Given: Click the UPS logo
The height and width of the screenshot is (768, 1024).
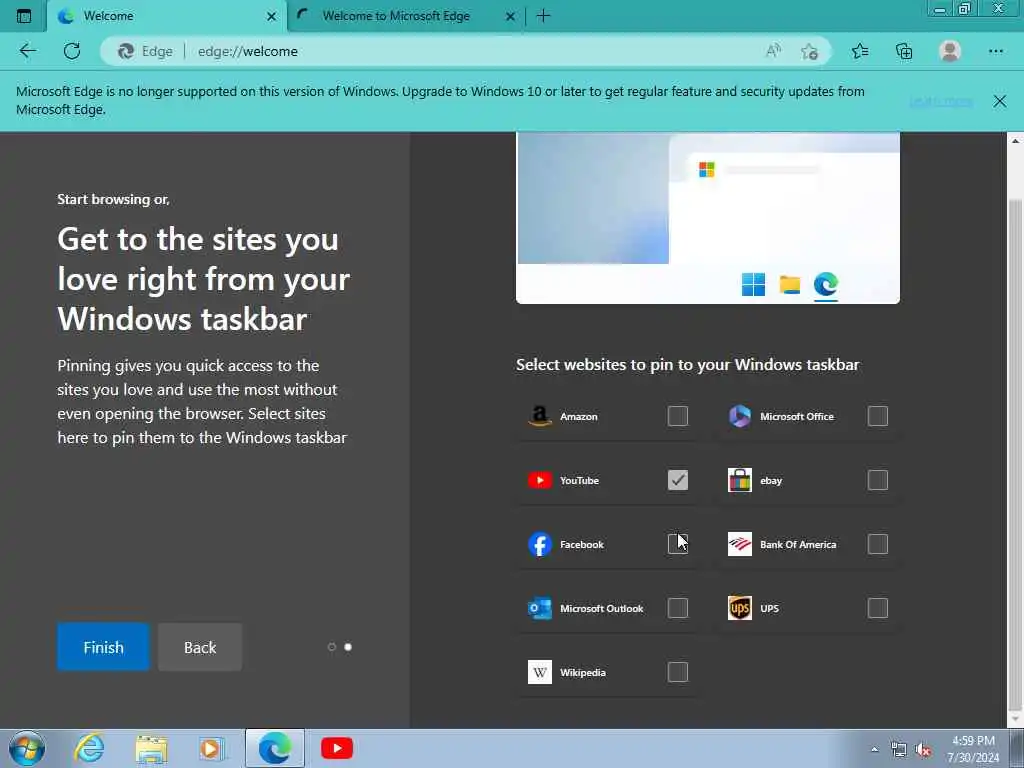Looking at the screenshot, I should click(740, 608).
